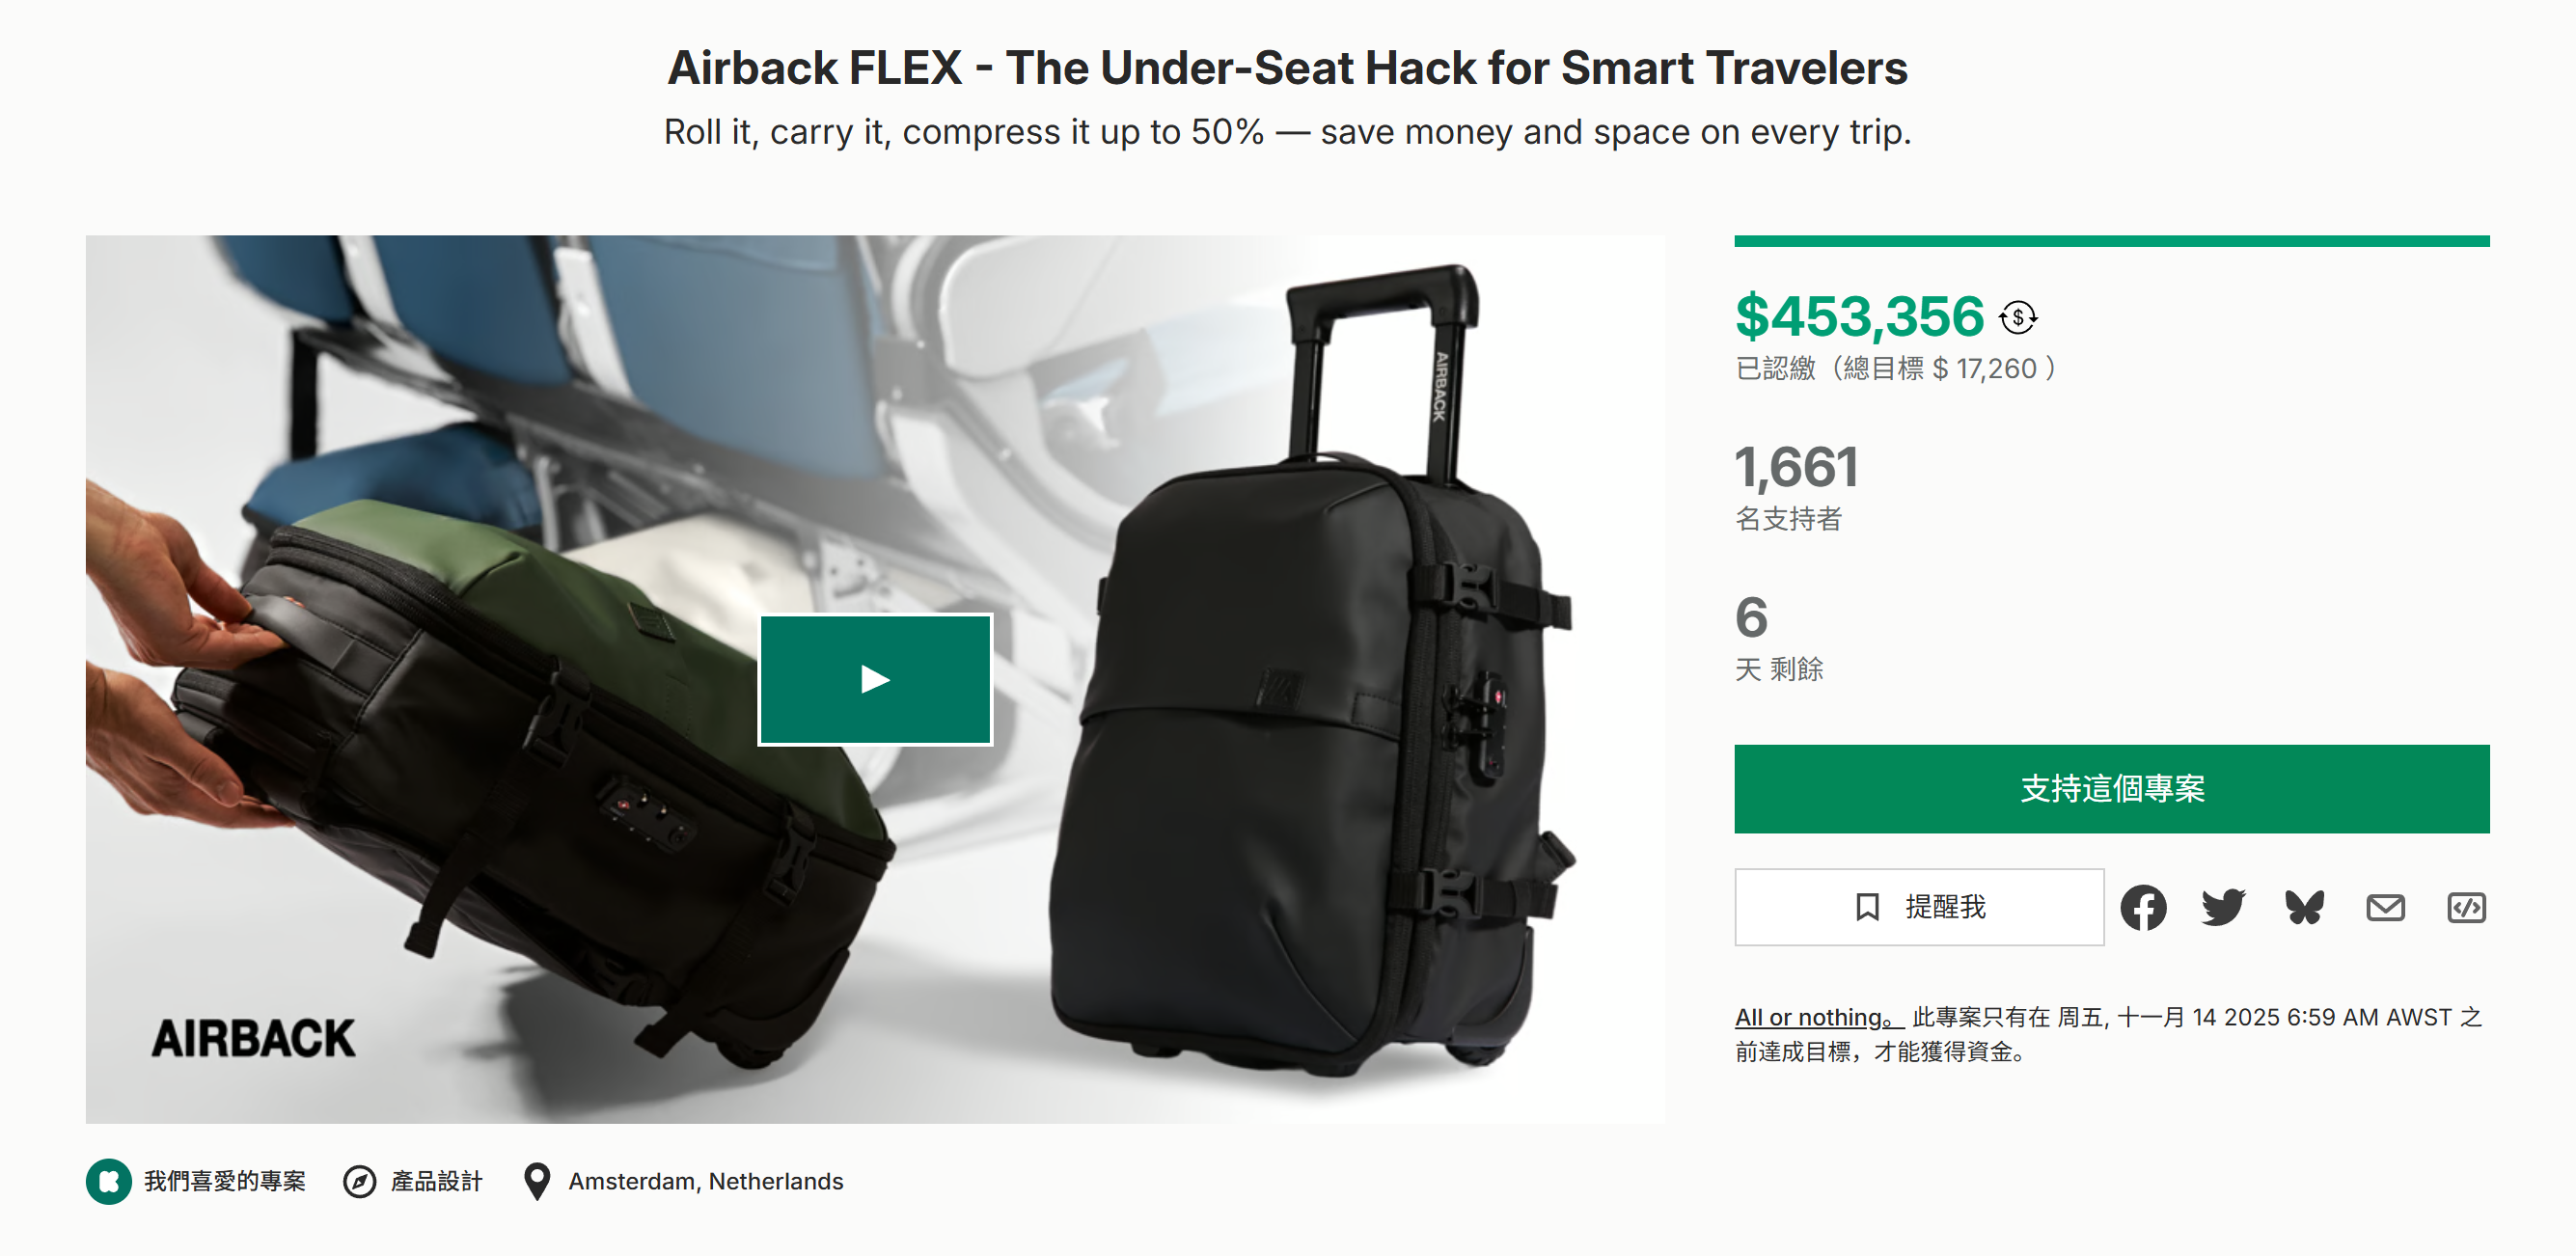Open the embed code icon
The image size is (2576, 1256).
click(x=2466, y=908)
